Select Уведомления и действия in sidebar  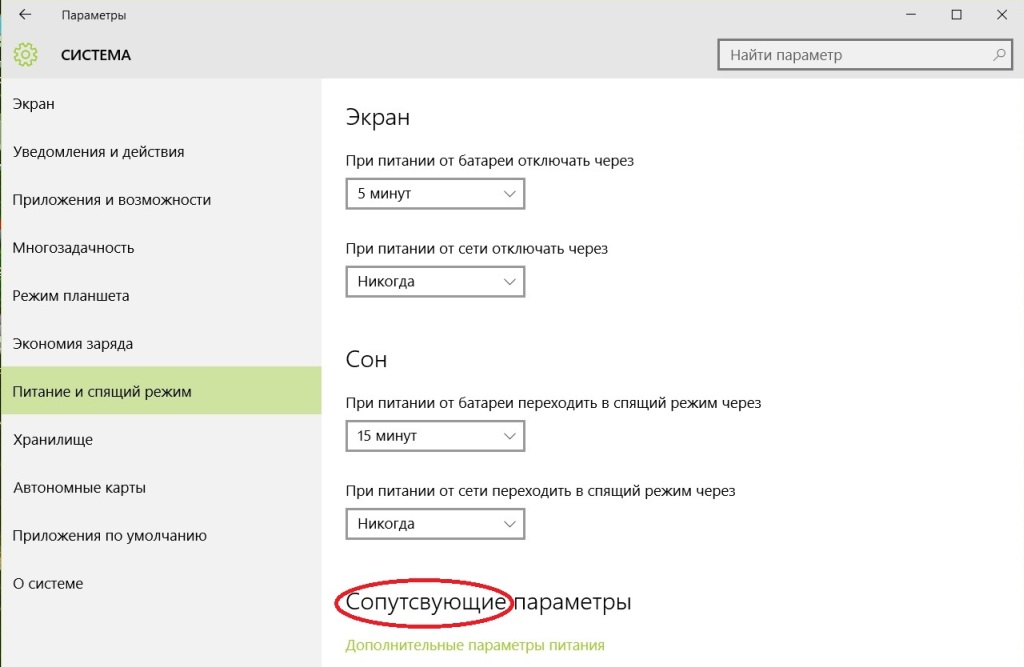point(98,152)
